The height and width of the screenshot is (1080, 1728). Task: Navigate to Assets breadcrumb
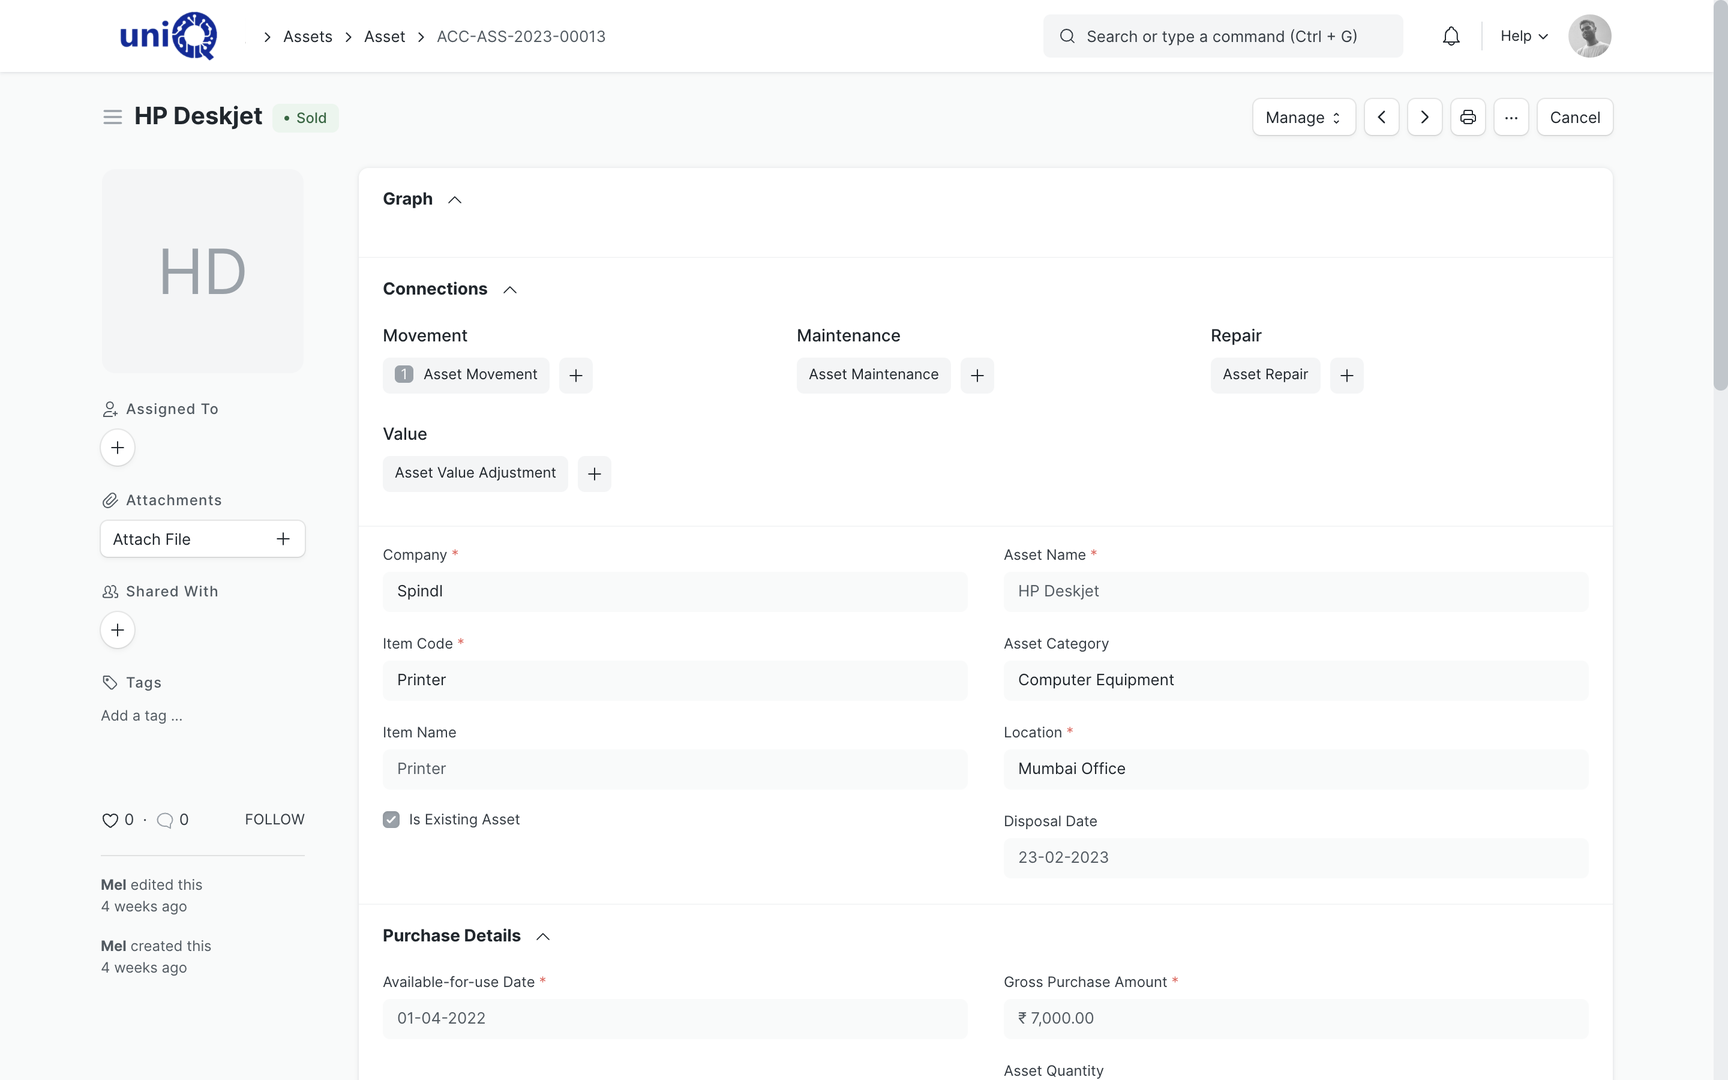click(307, 36)
